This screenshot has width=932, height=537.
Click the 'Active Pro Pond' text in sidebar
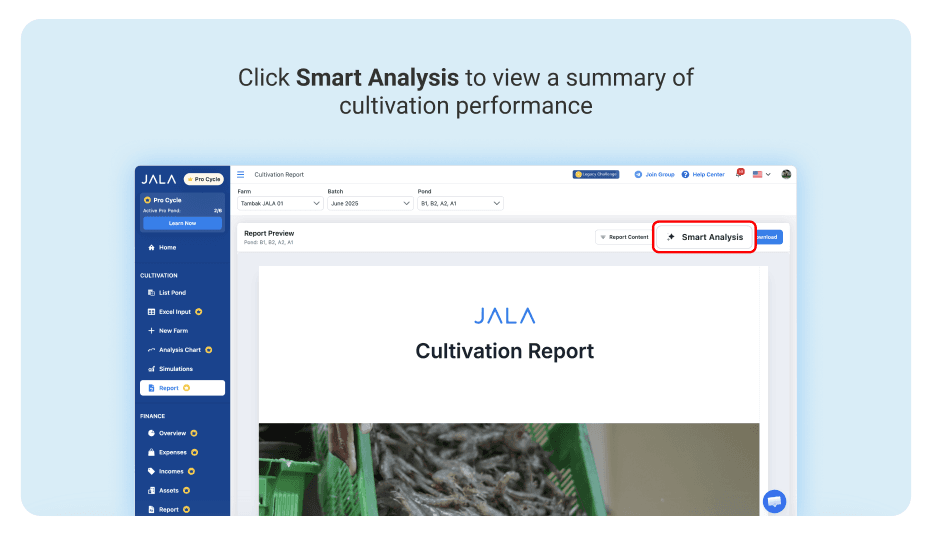(161, 211)
